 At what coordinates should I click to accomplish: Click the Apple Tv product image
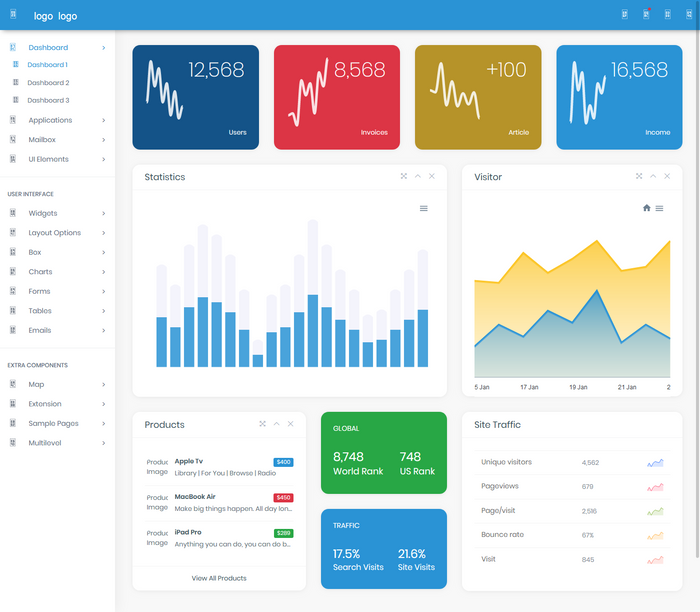(157, 467)
